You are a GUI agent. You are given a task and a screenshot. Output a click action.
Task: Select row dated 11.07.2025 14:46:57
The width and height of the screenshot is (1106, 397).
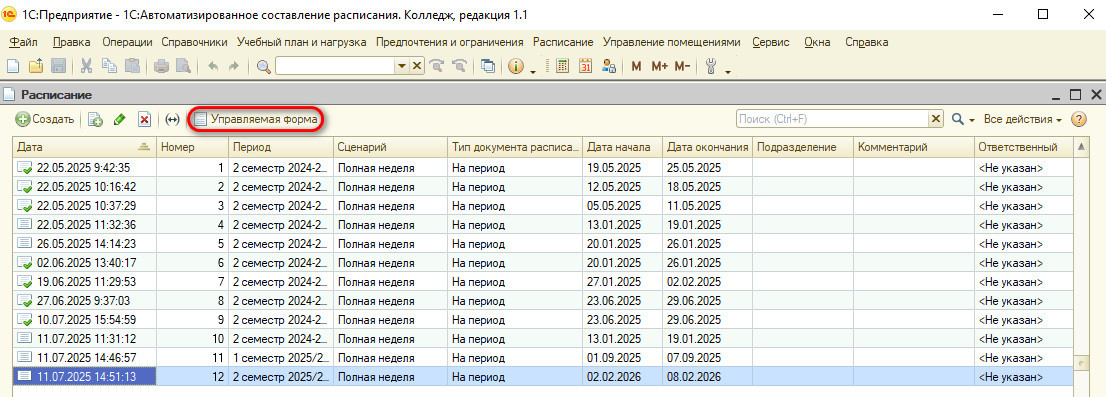pos(542,357)
